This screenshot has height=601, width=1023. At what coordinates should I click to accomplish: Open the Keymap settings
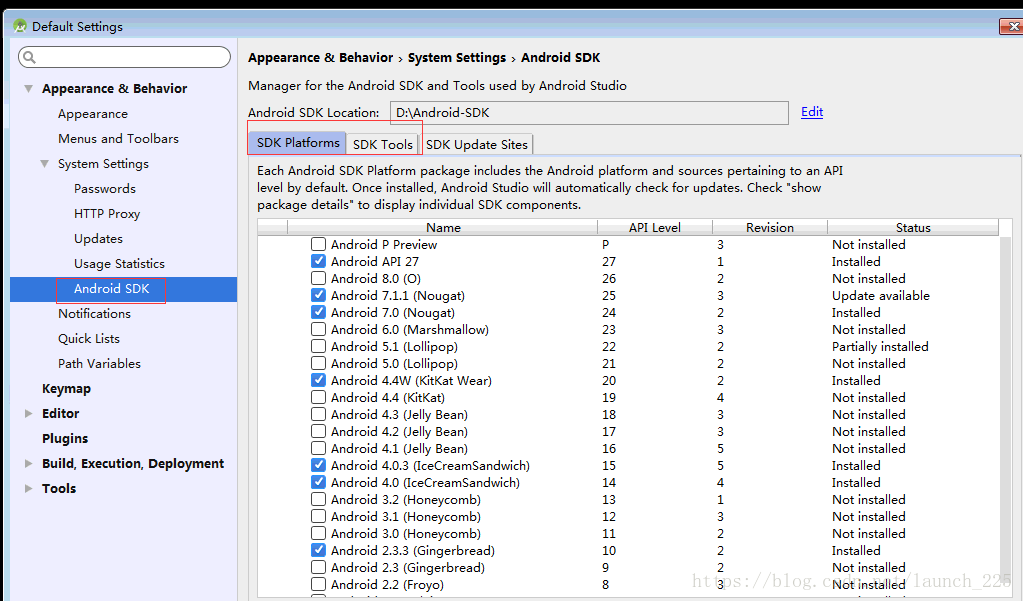pos(66,388)
